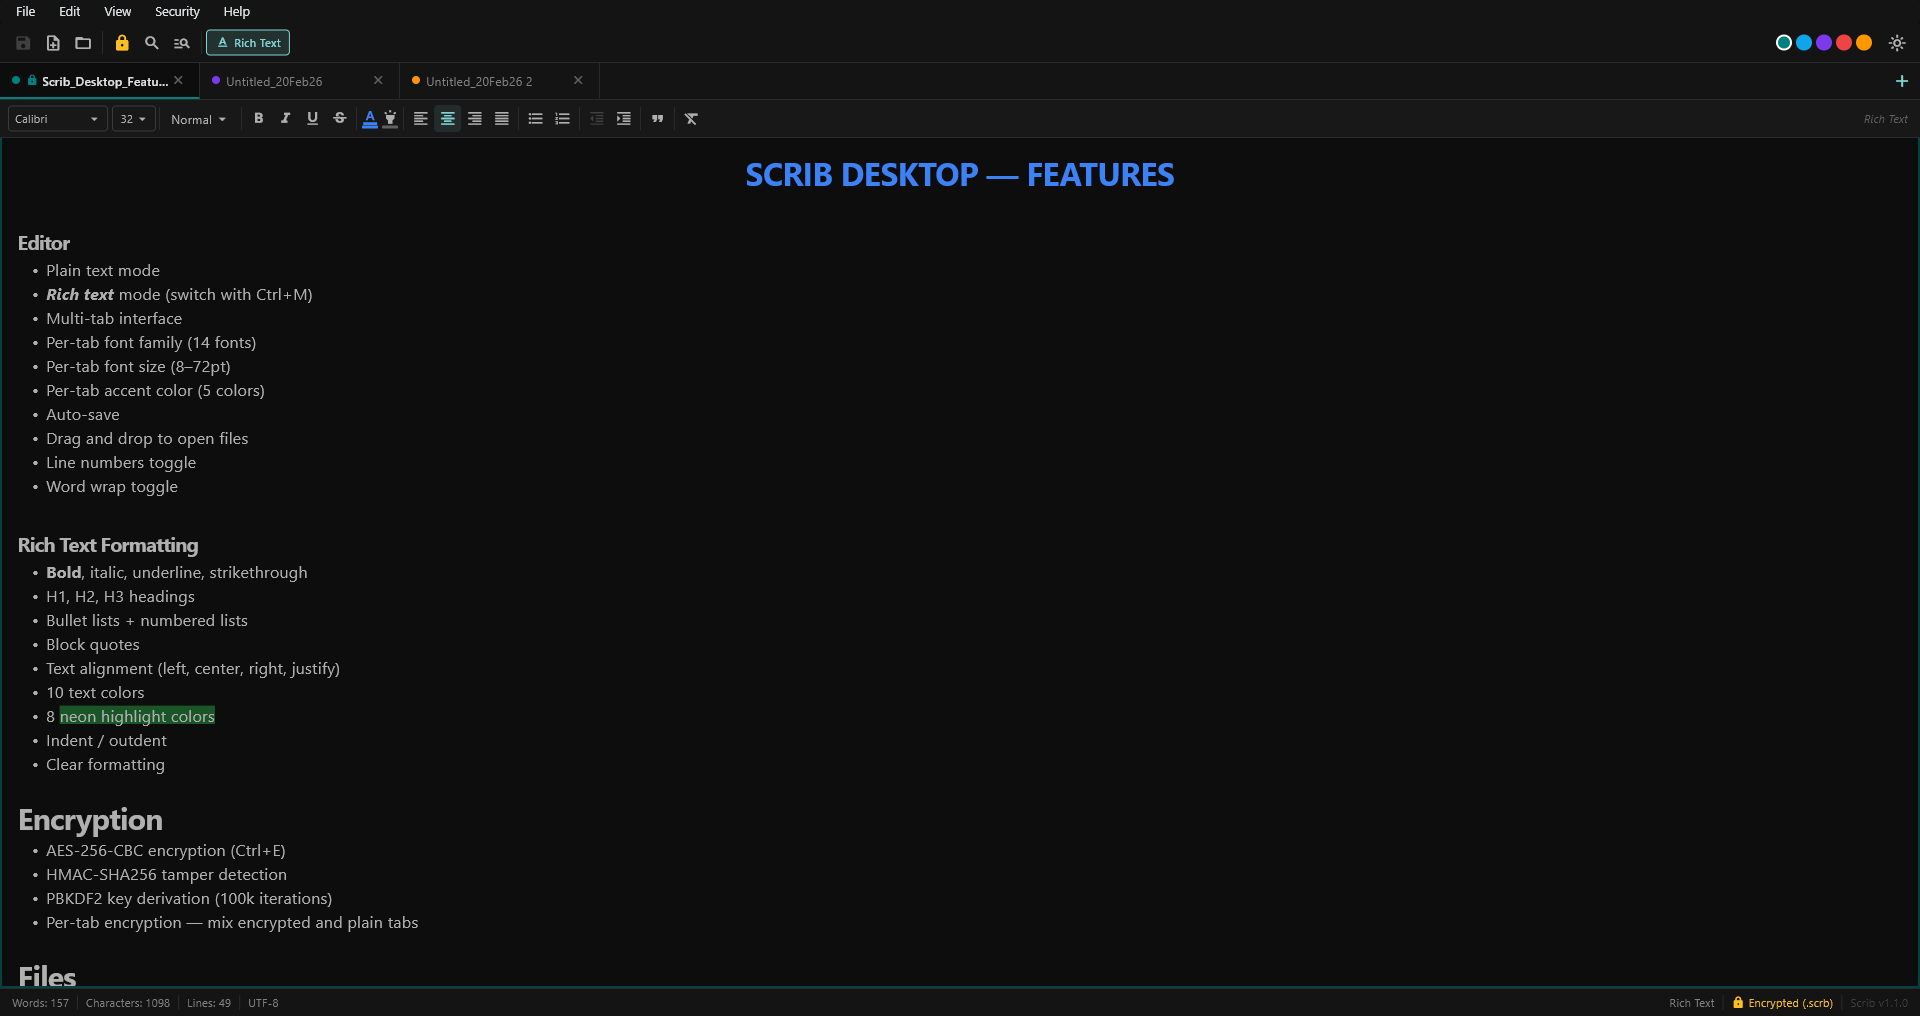The width and height of the screenshot is (1920, 1016).
Task: Save the current document
Action: (x=22, y=43)
